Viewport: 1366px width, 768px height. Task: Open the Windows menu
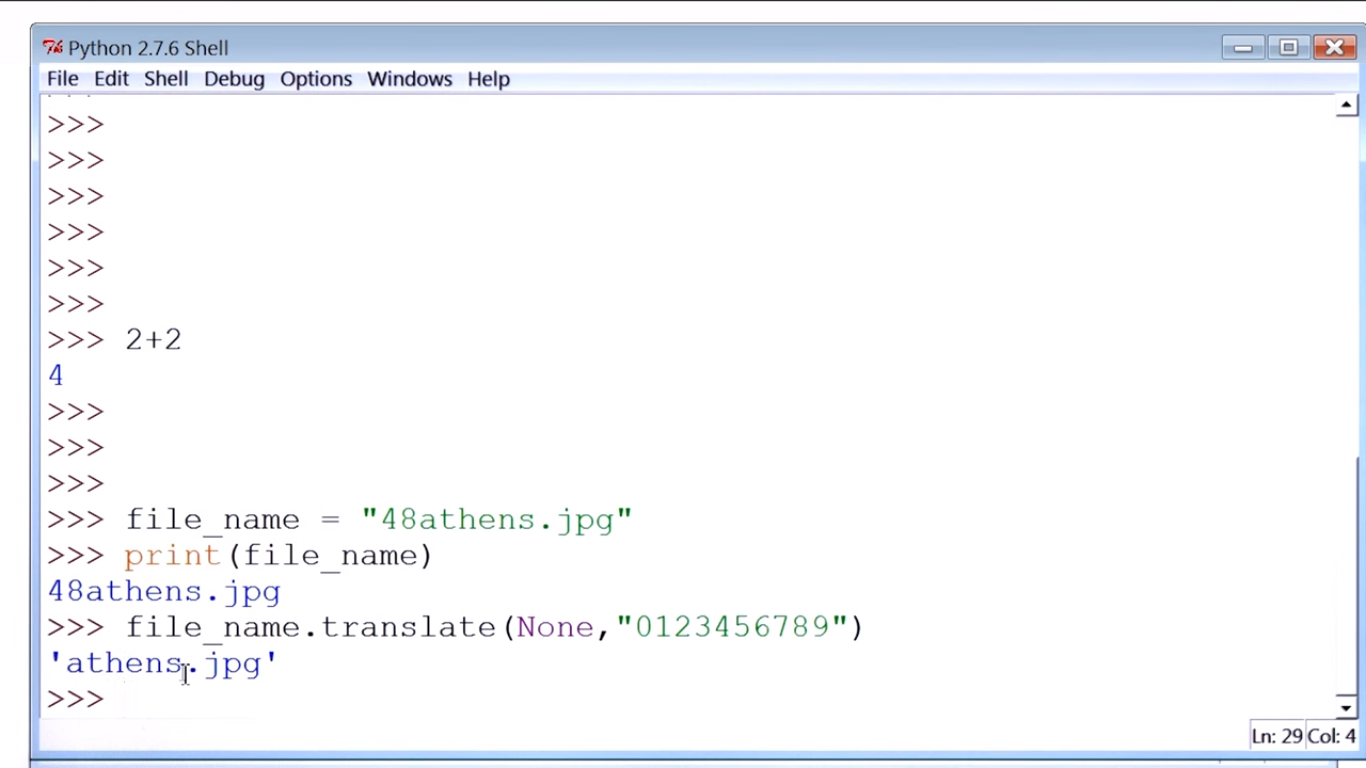tap(409, 79)
